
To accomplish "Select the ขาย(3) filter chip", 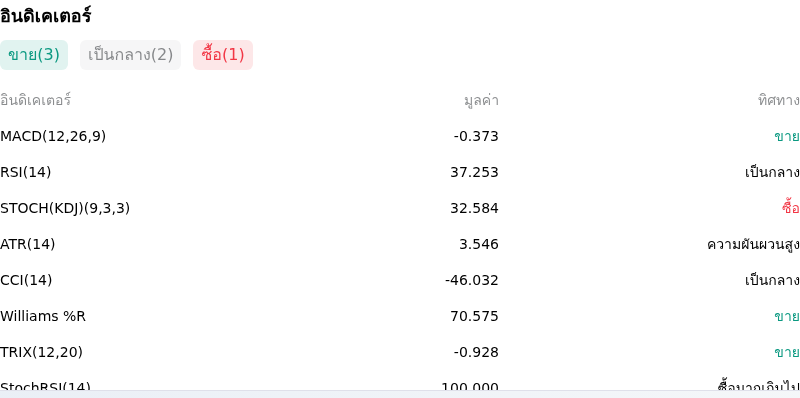I will (34, 55).
